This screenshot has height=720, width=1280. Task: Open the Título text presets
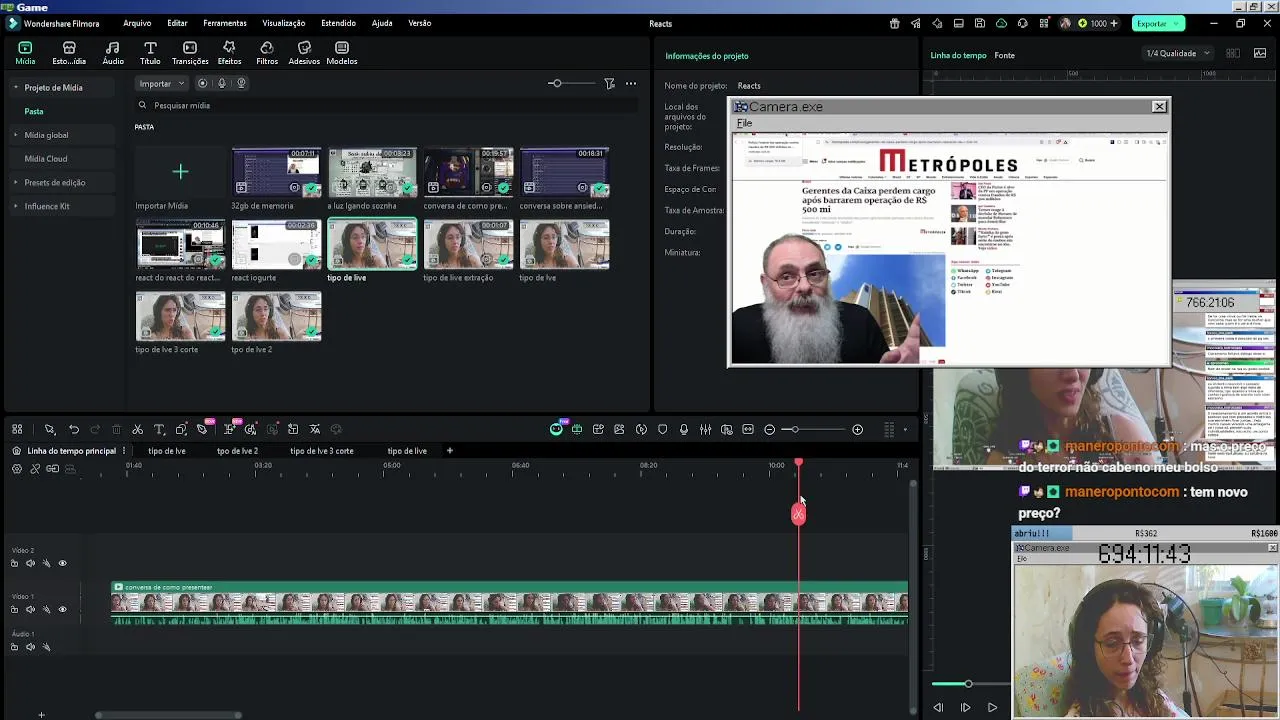(150, 53)
